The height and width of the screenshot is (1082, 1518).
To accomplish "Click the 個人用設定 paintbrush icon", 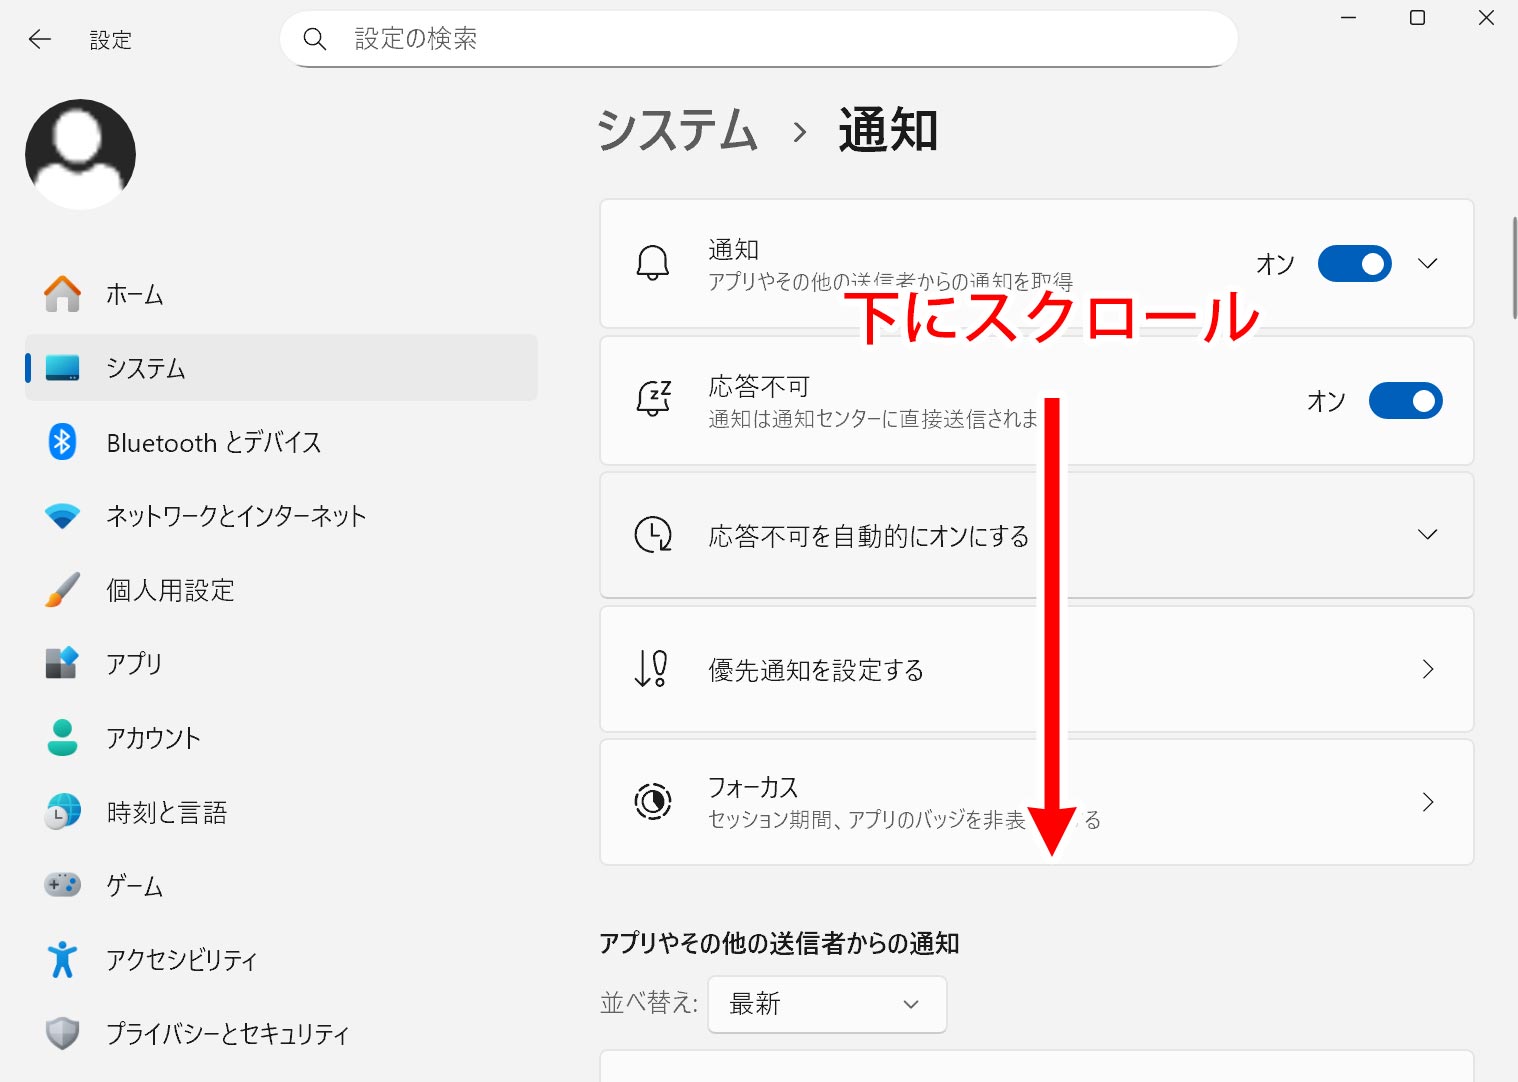I will [62, 590].
